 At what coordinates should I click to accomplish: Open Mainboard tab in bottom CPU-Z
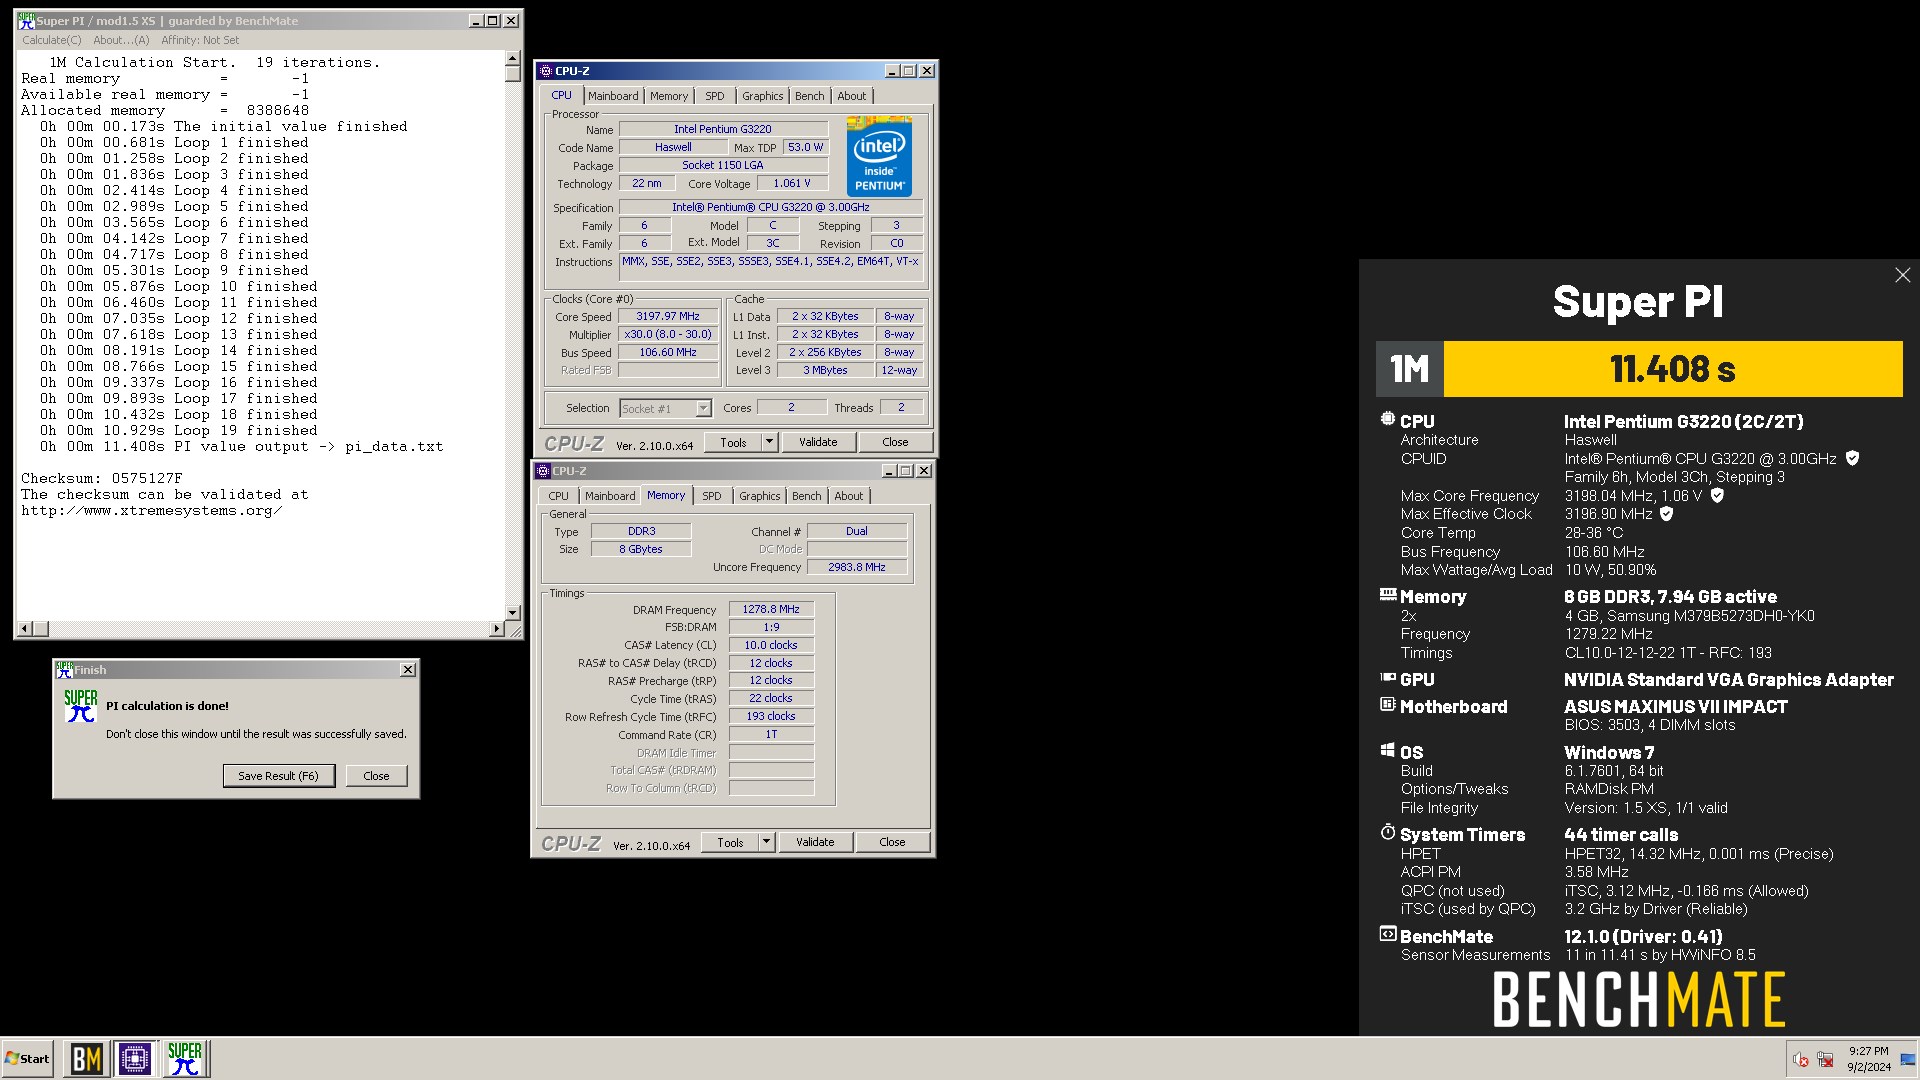point(610,496)
